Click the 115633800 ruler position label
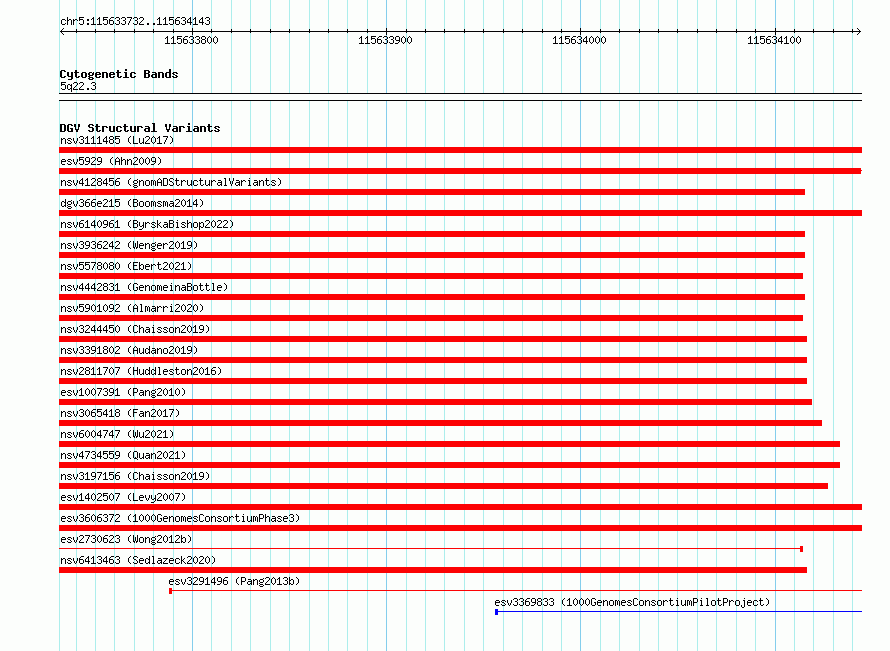 click(x=191, y=40)
